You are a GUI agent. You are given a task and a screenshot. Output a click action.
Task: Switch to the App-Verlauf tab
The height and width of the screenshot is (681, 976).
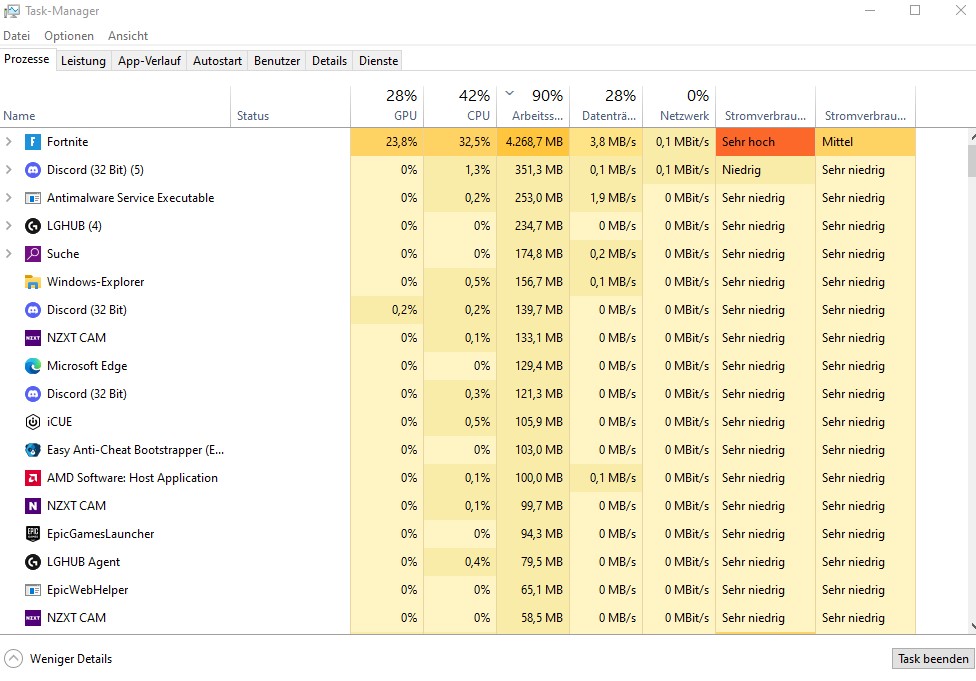click(x=149, y=61)
